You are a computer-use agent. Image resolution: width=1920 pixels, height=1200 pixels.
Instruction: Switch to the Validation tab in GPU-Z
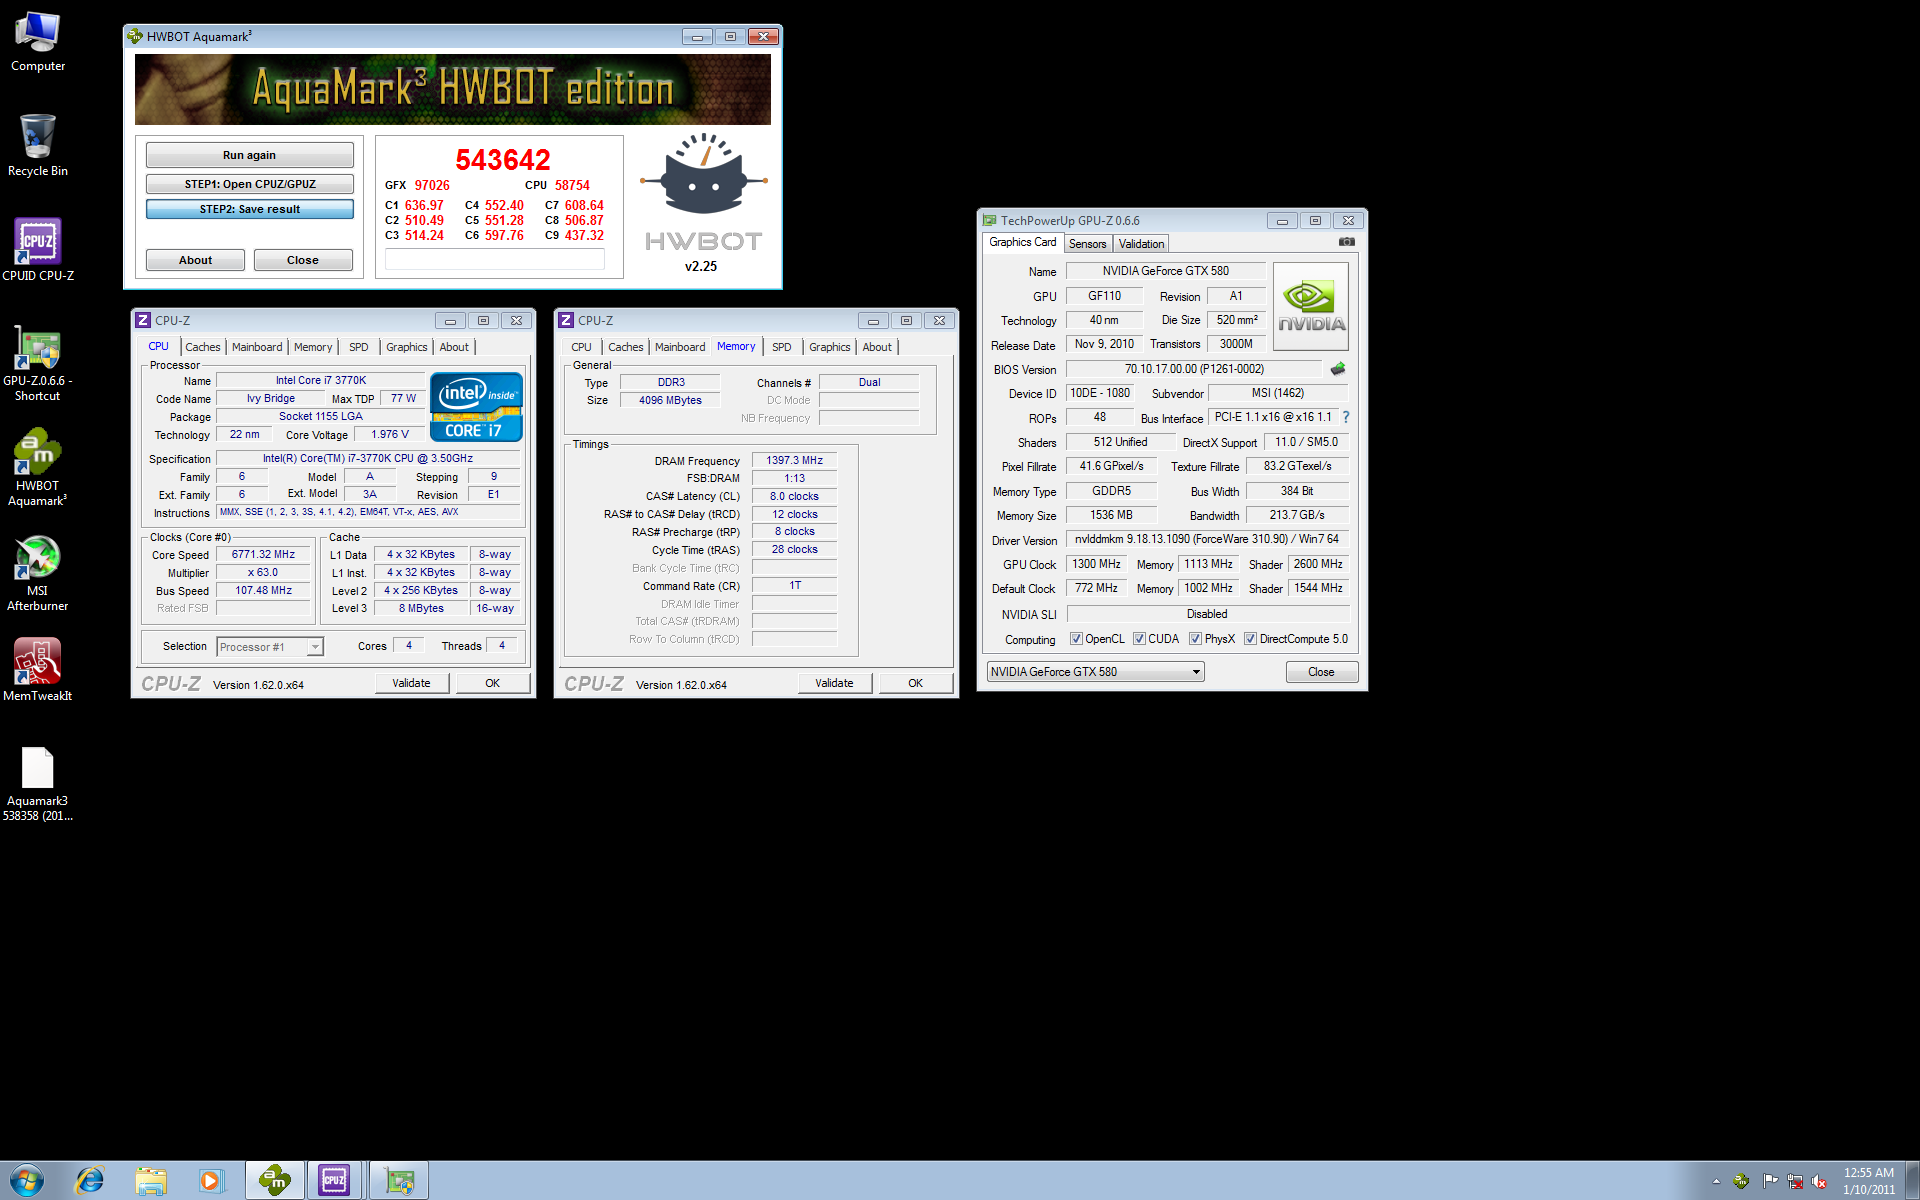1141,244
